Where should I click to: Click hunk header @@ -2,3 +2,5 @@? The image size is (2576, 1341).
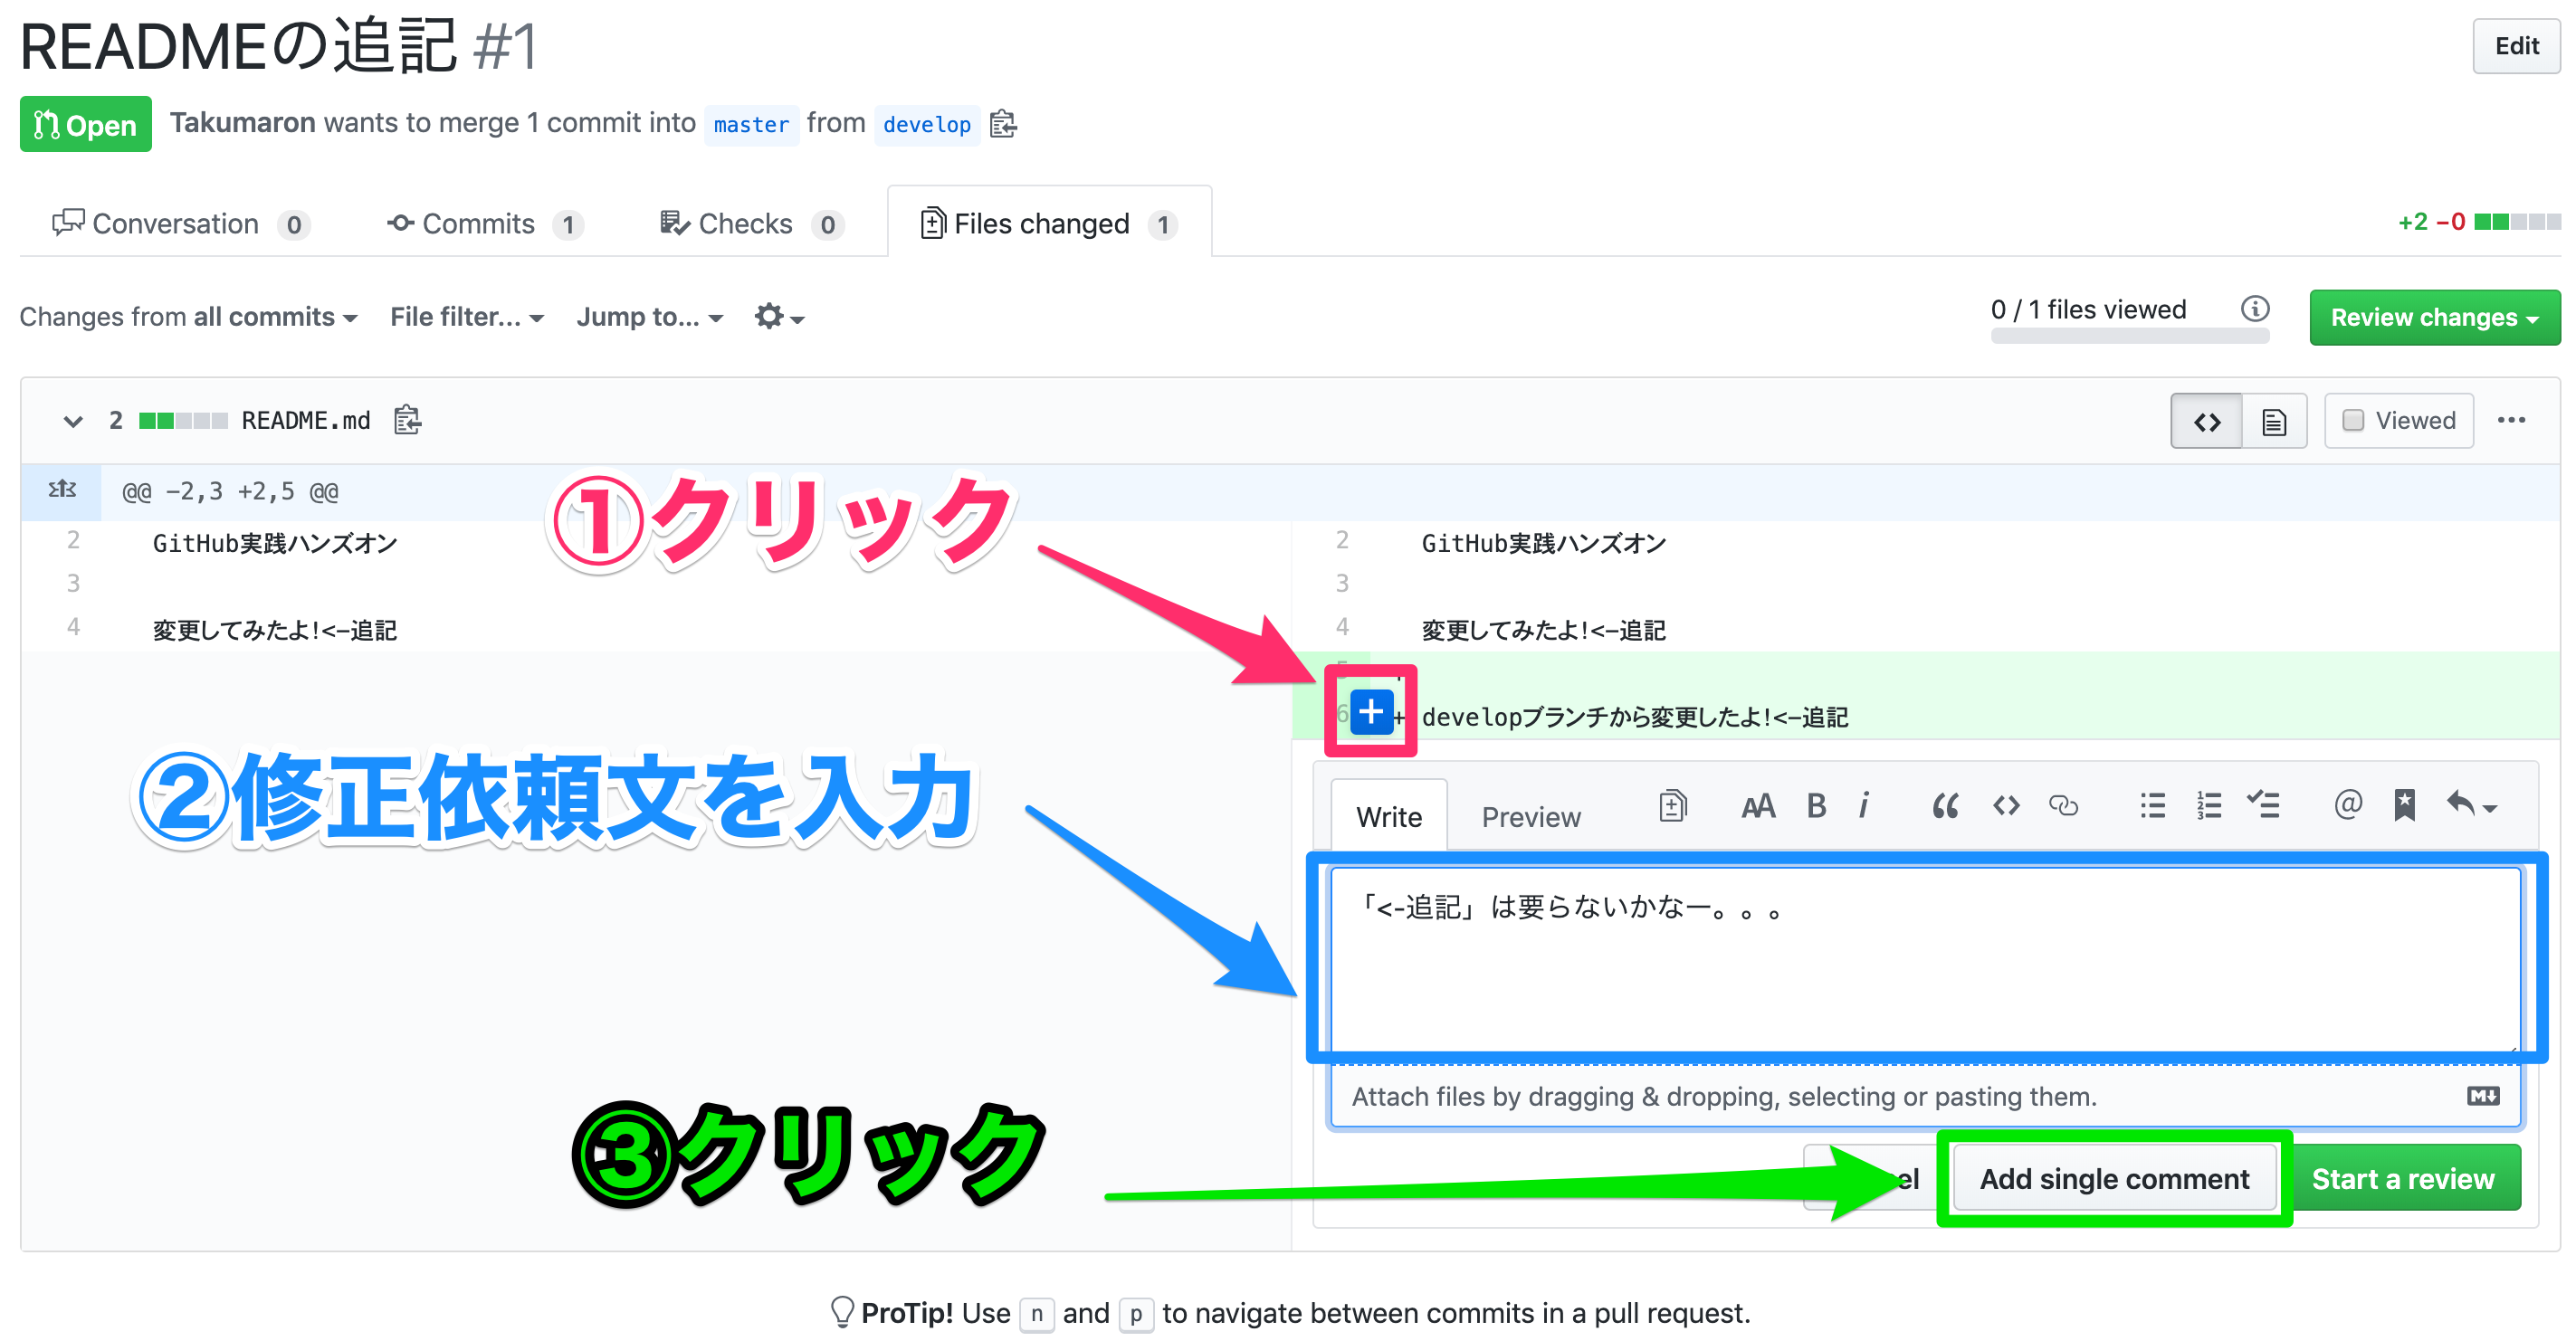(x=230, y=491)
